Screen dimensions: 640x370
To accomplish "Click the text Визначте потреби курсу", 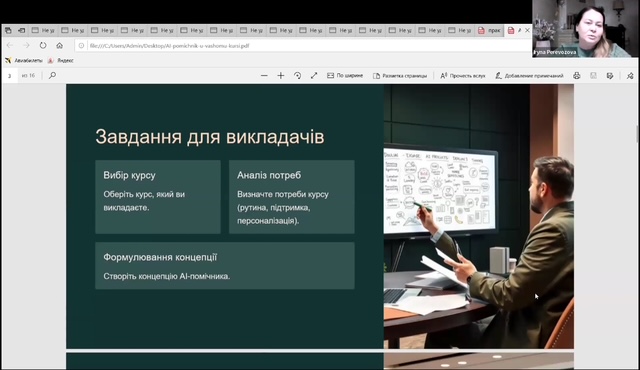I will coord(283,194).
